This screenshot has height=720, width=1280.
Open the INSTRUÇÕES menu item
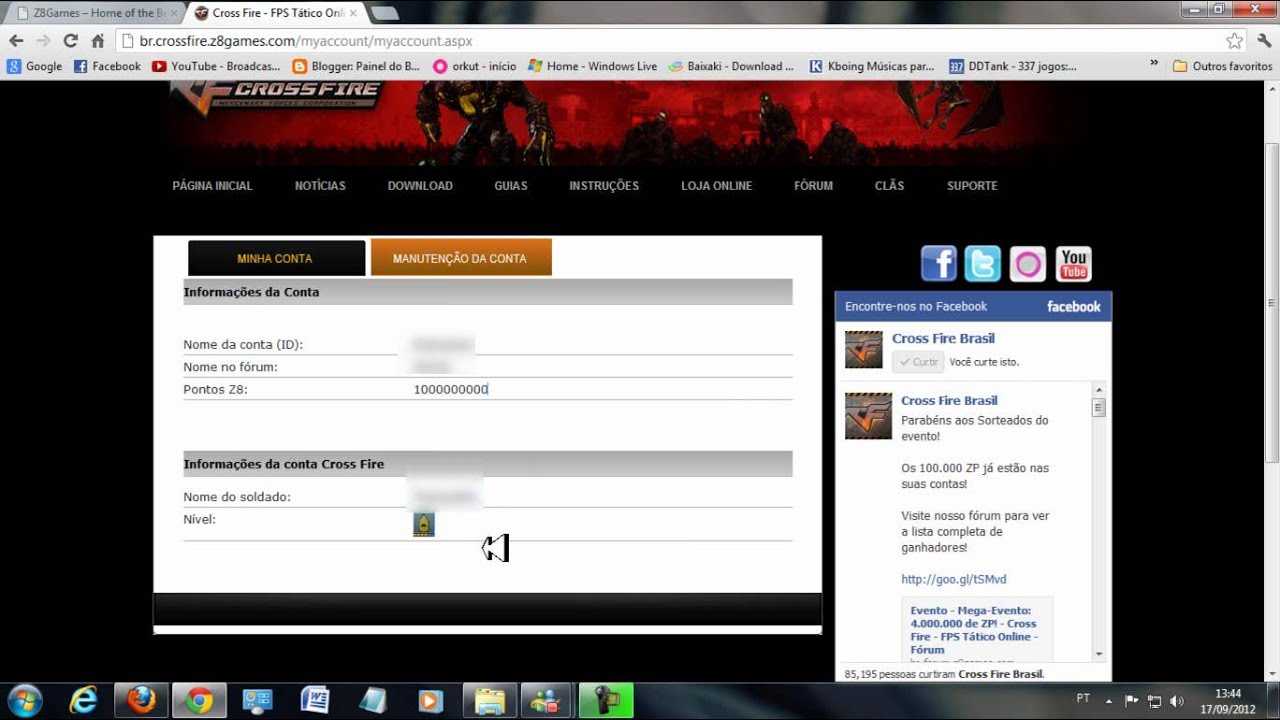(604, 186)
